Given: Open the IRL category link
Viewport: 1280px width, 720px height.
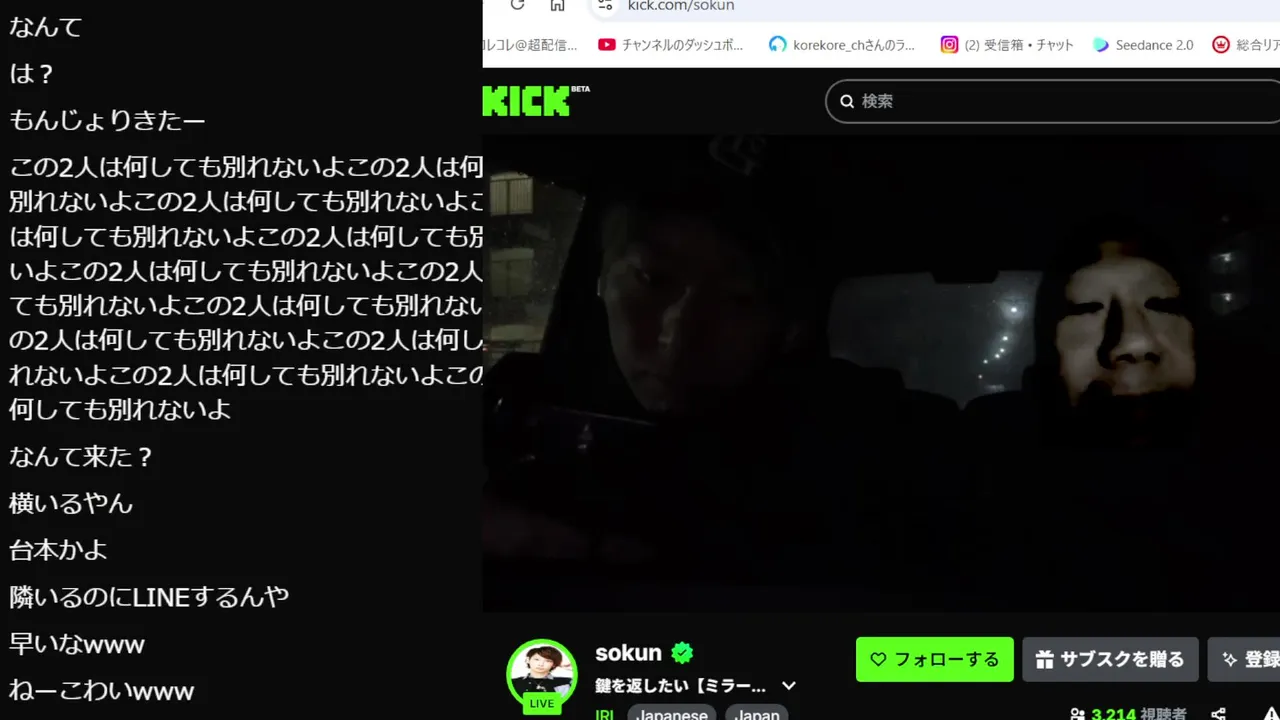Looking at the screenshot, I should click(604, 714).
